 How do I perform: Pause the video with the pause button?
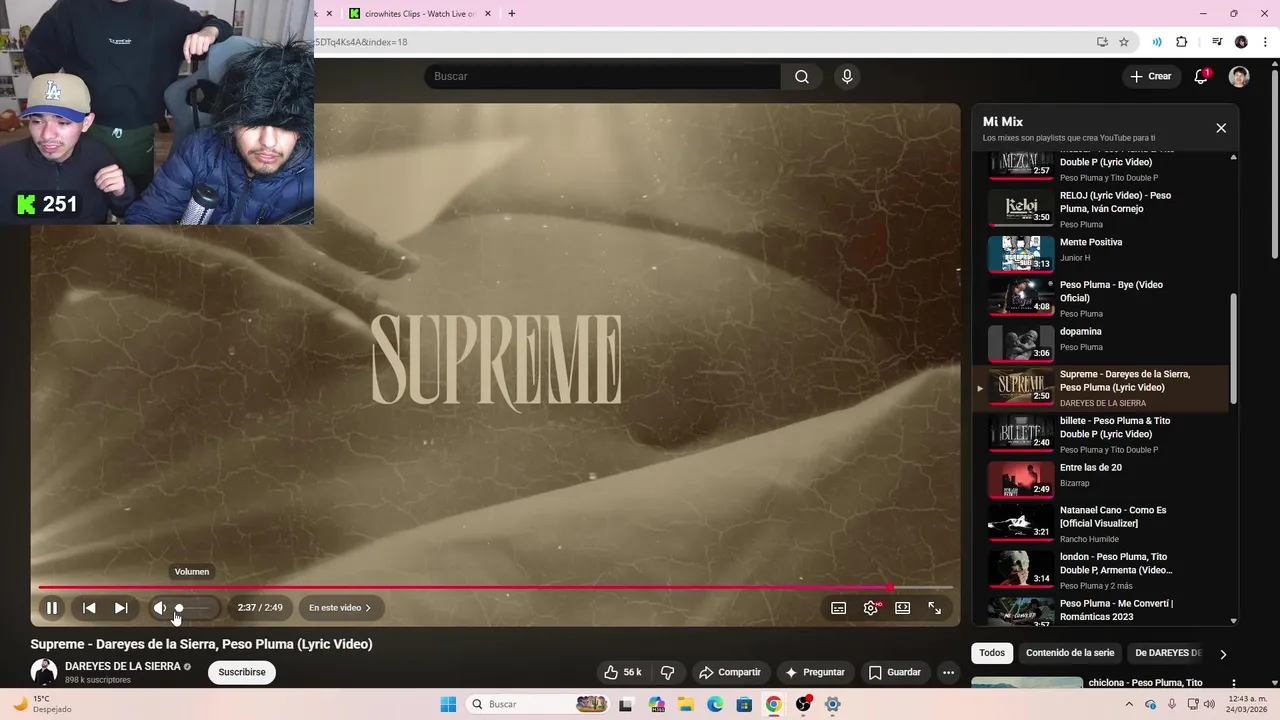[52, 608]
